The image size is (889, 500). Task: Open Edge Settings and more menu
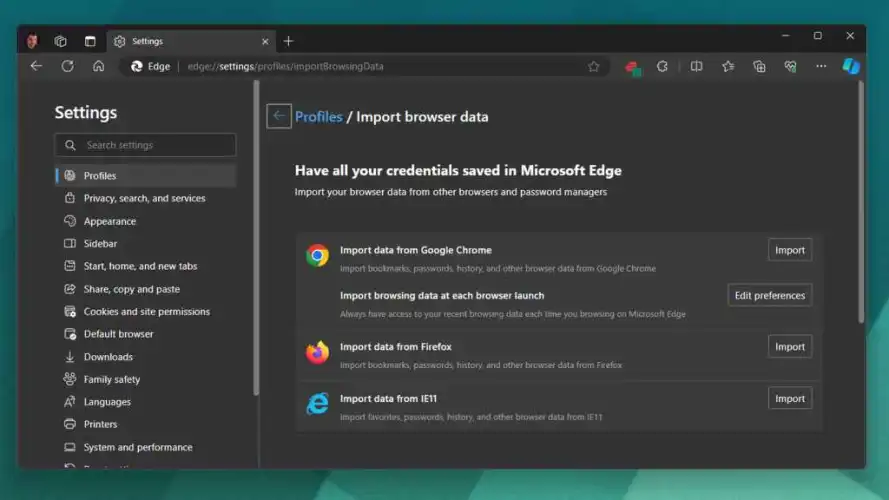point(821,66)
